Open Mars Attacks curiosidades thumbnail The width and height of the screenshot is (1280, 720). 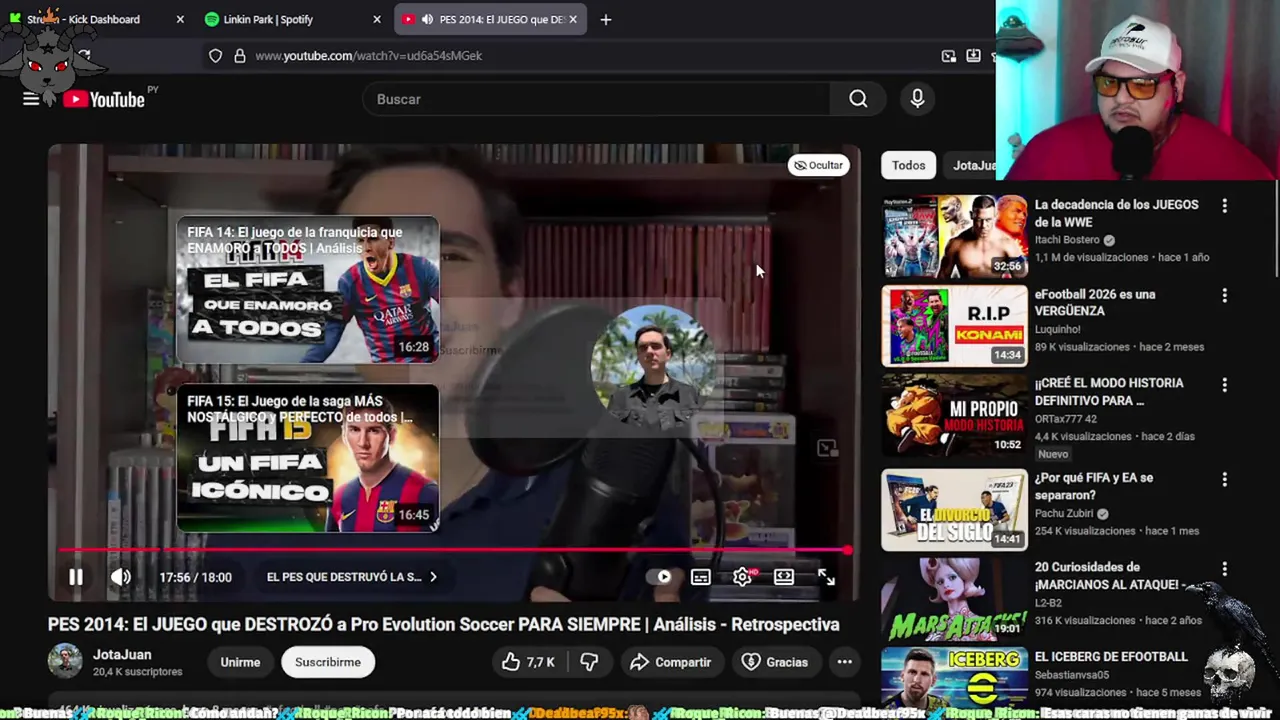pos(954,599)
